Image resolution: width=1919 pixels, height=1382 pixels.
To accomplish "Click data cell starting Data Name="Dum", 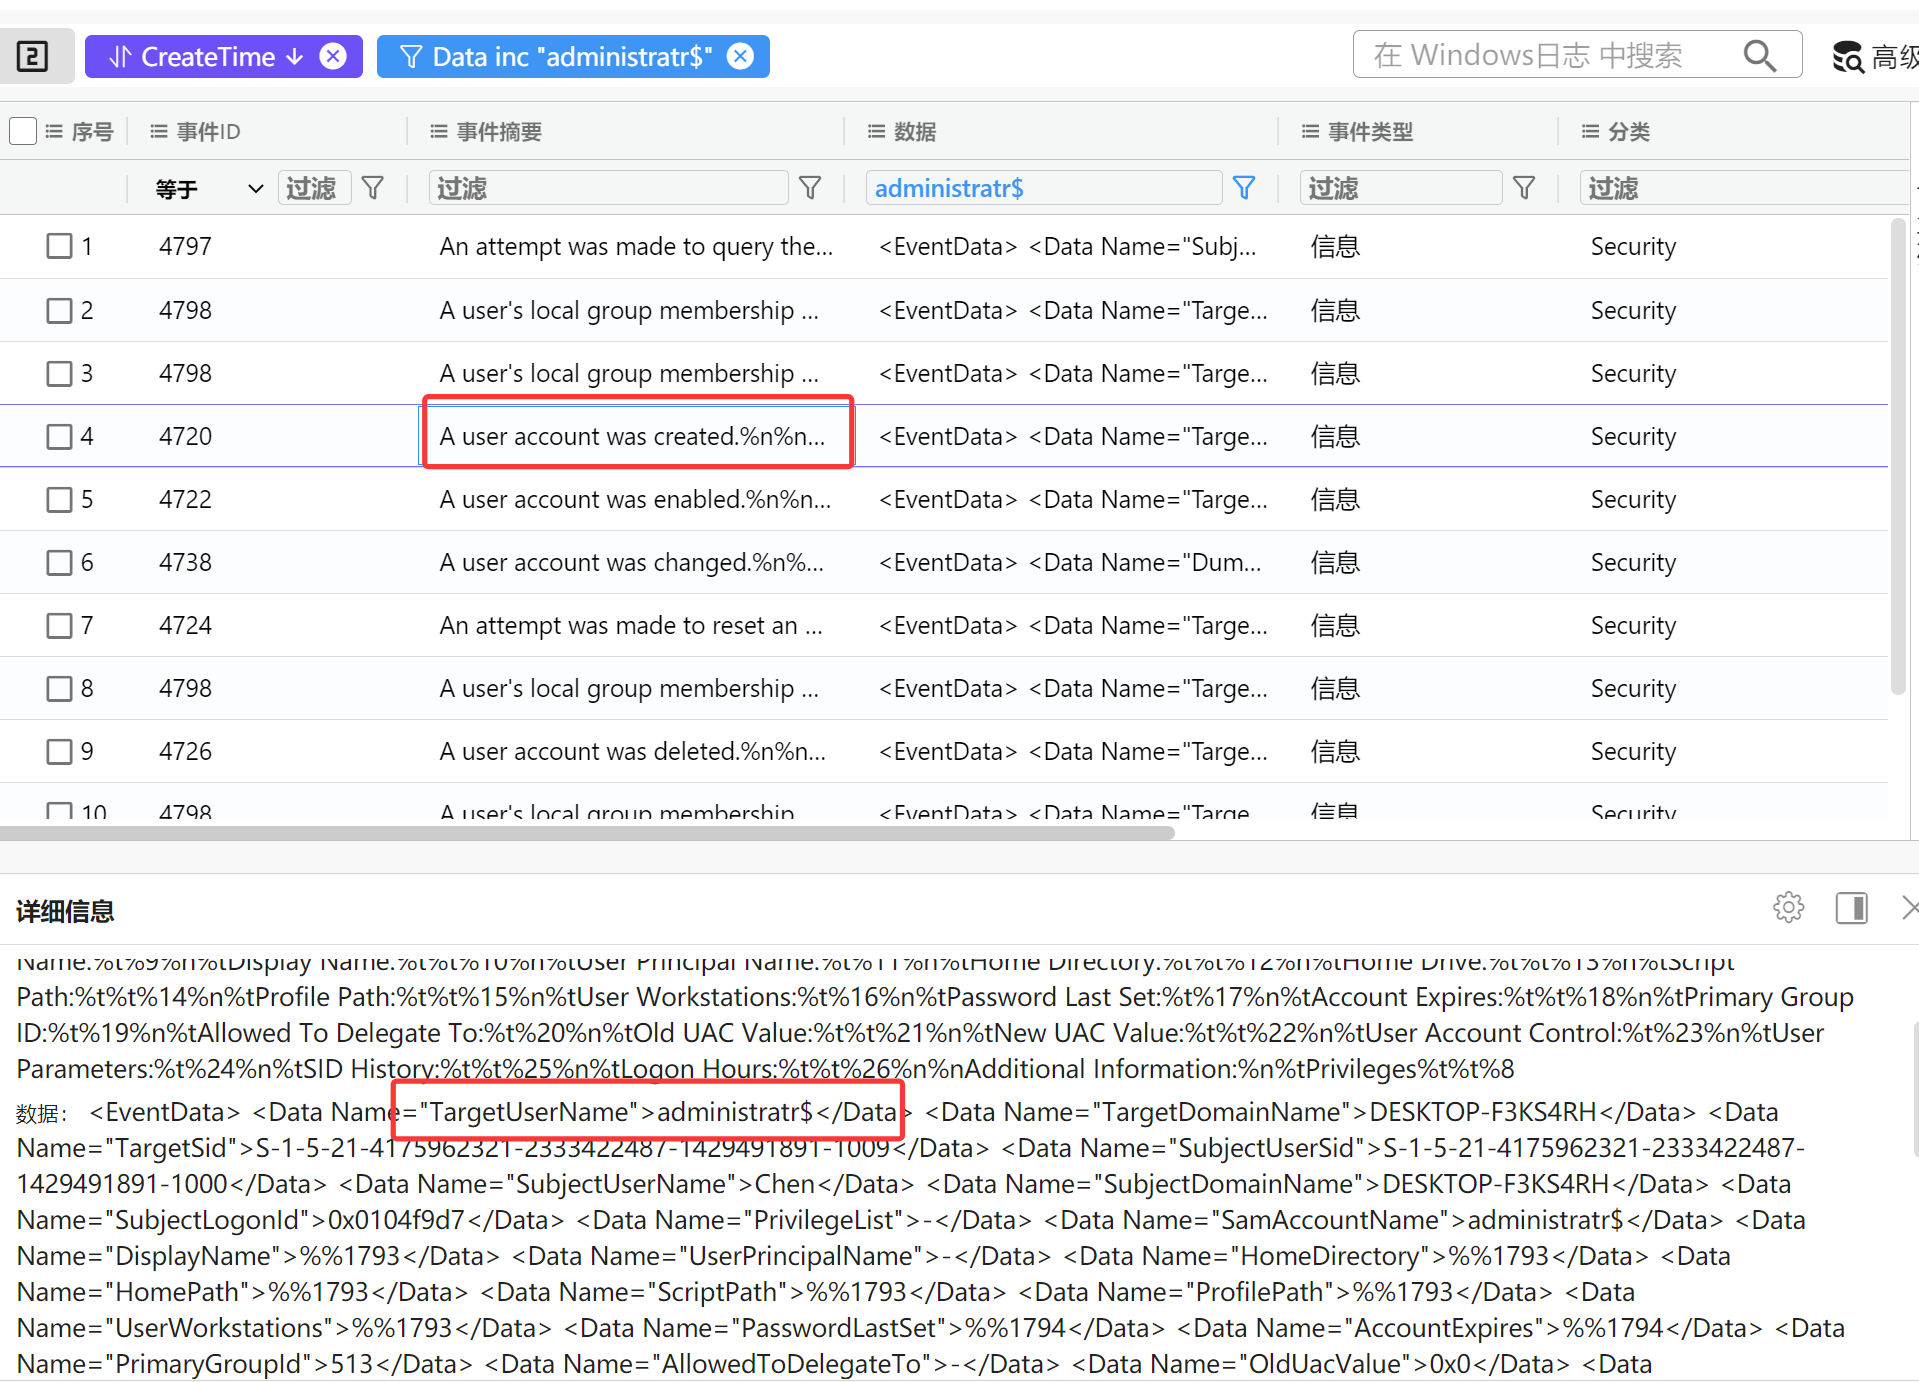I will 1070,562.
